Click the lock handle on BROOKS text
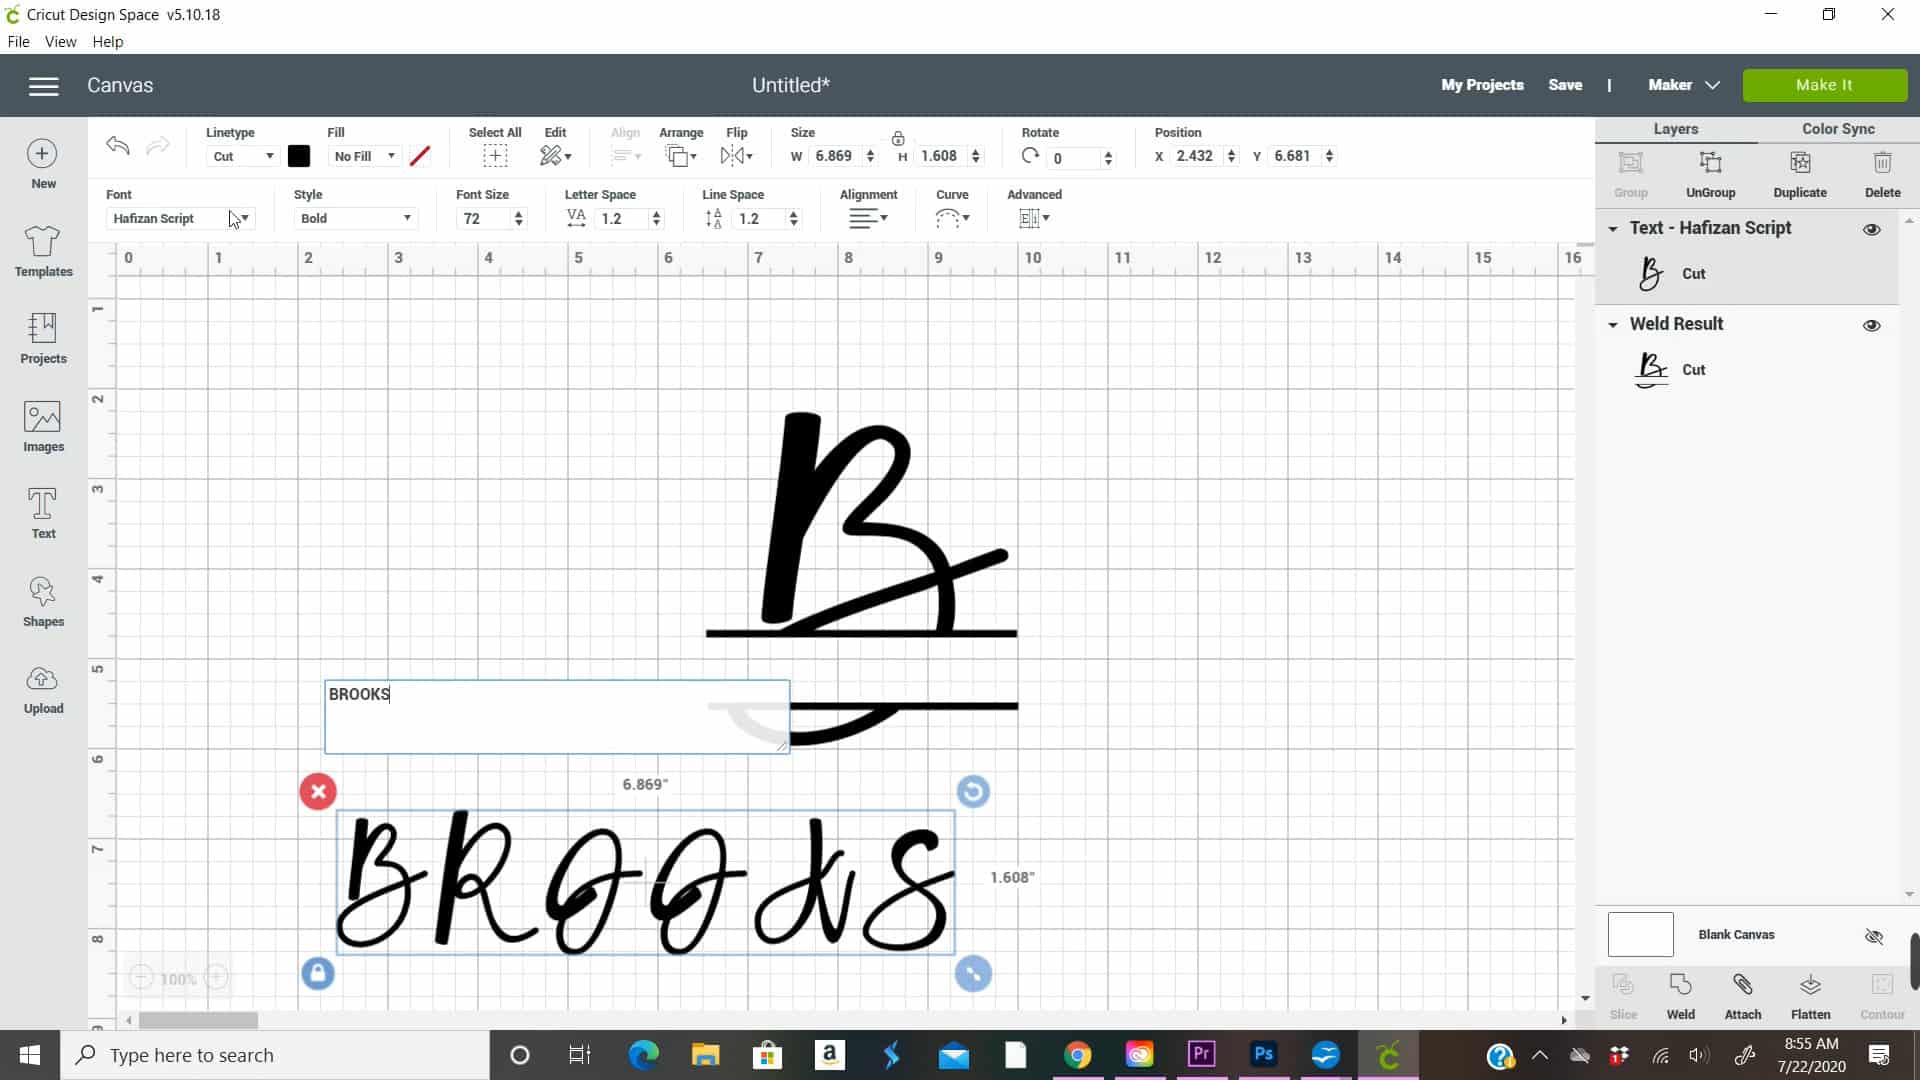 click(318, 973)
